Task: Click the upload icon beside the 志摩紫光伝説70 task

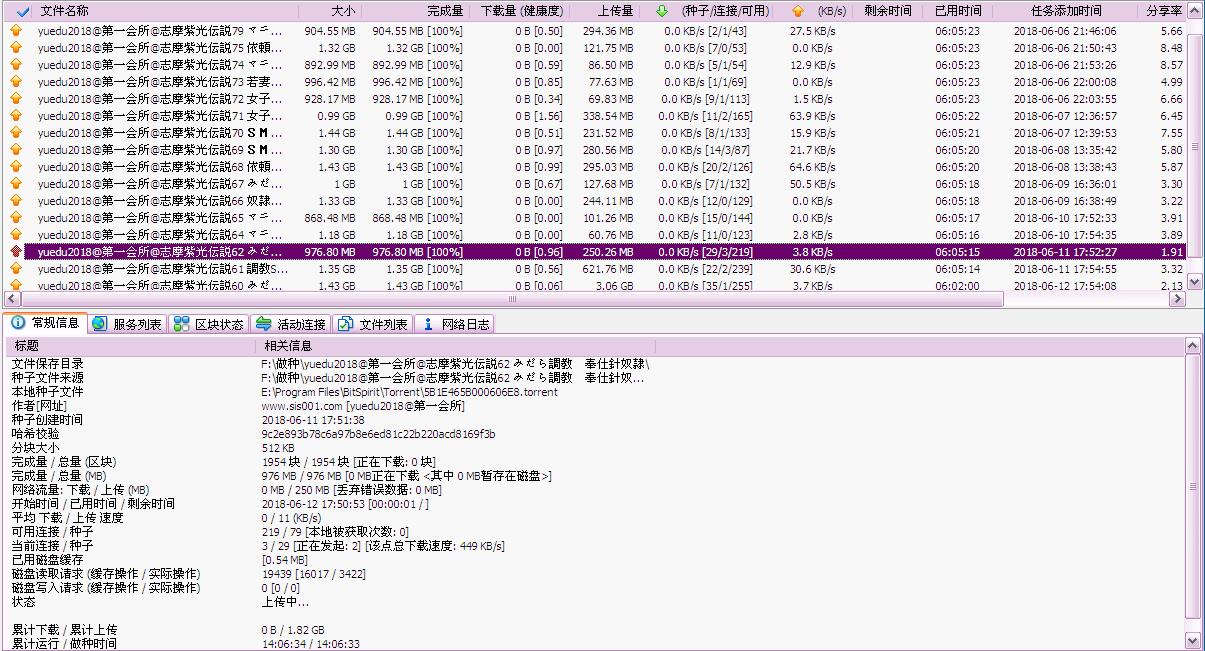Action: [15, 133]
